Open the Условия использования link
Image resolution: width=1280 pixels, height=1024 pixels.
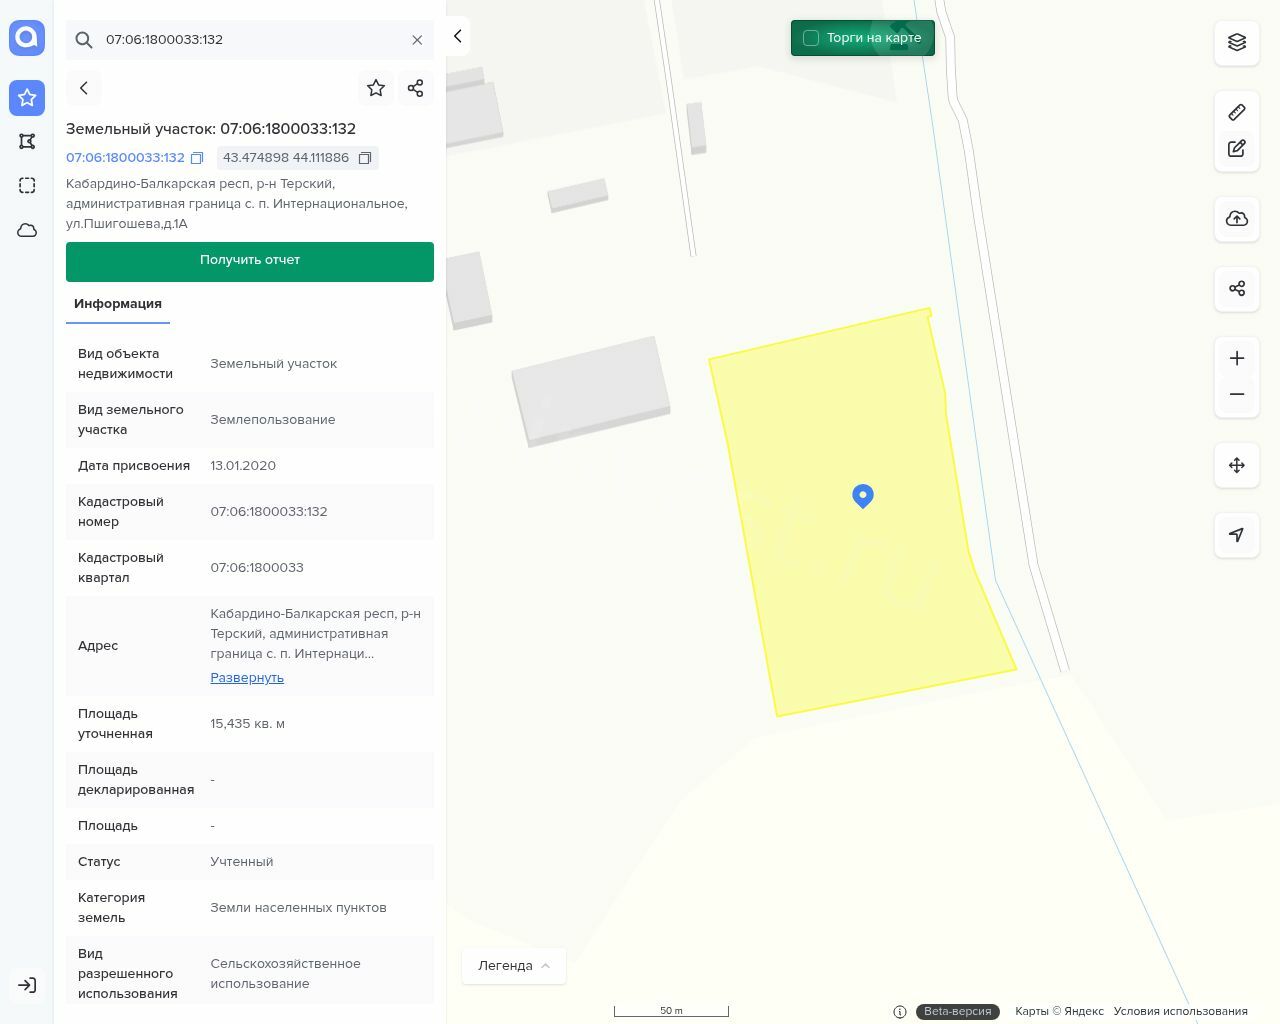coord(1180,1011)
